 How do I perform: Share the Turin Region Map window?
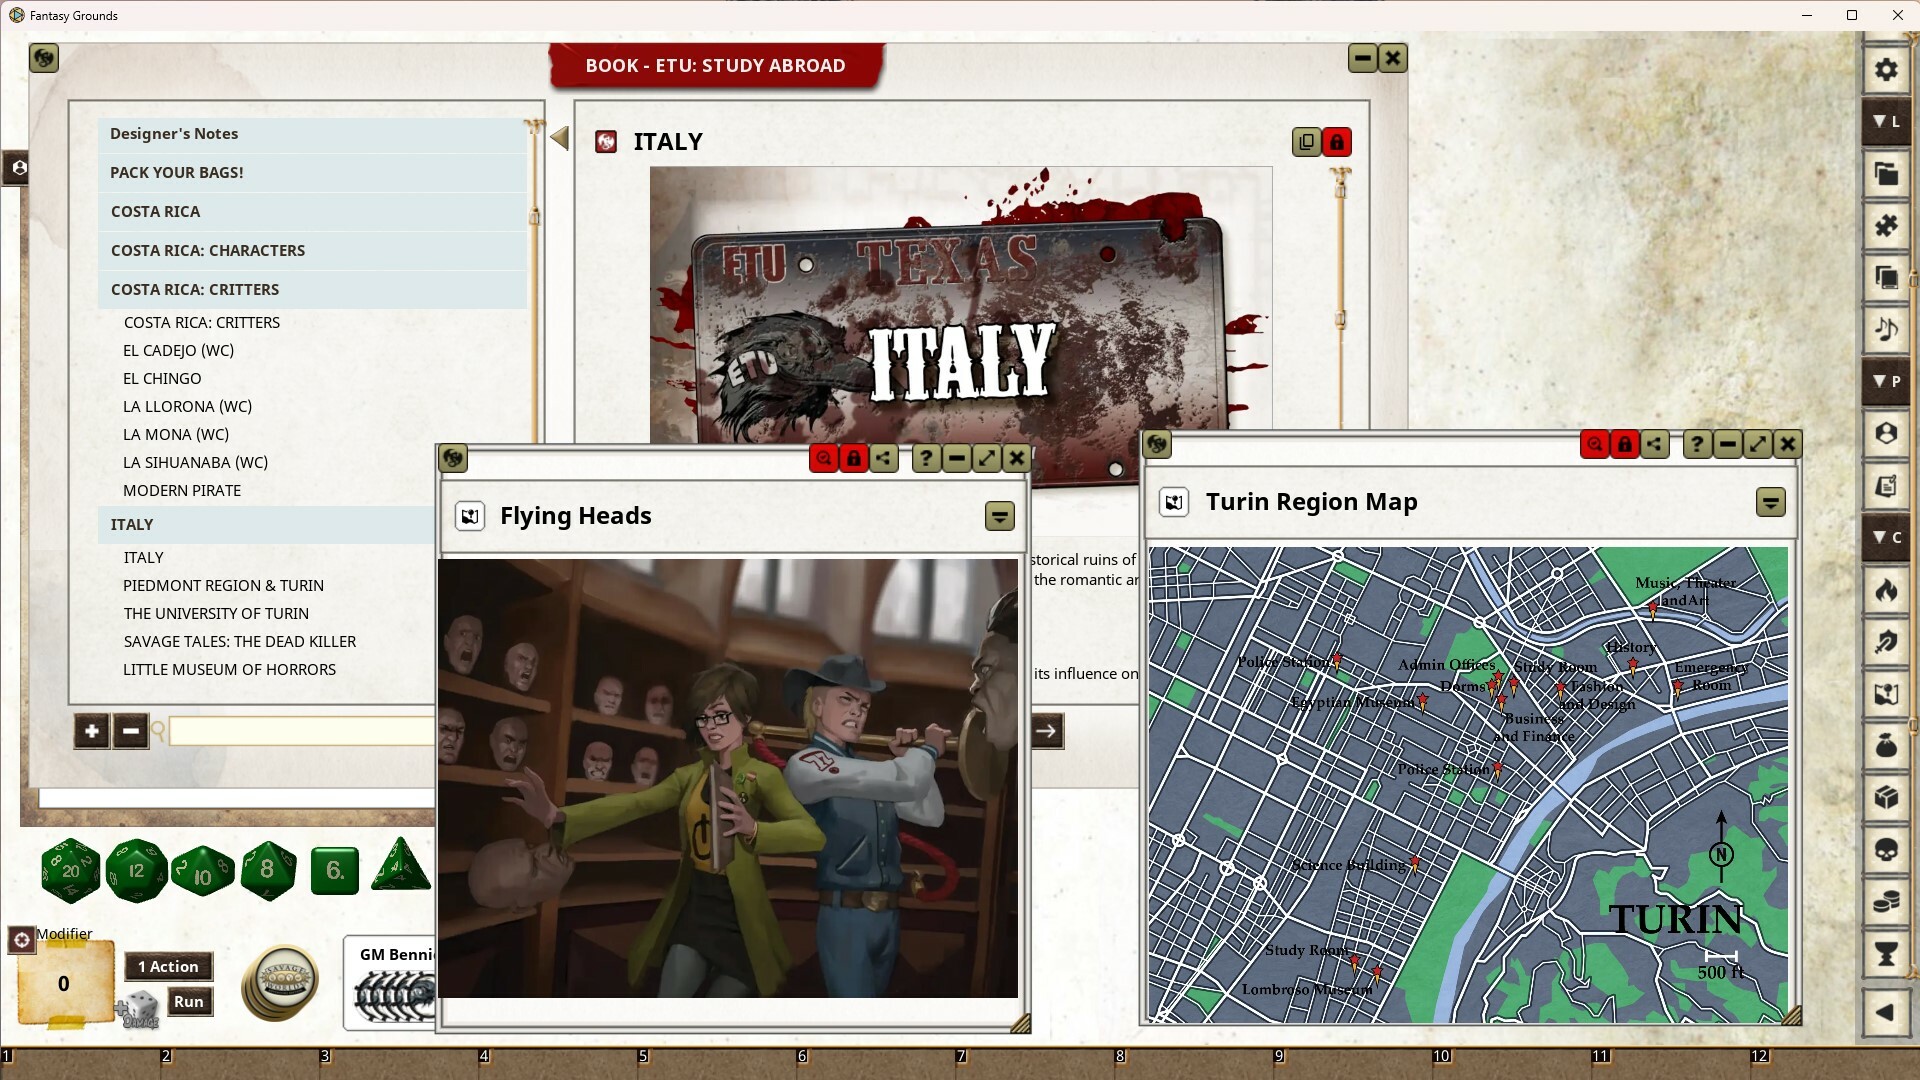pos(1655,444)
